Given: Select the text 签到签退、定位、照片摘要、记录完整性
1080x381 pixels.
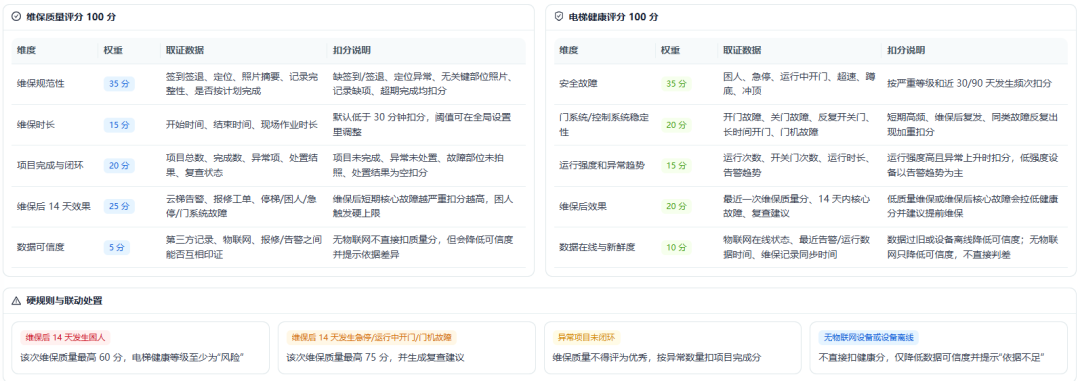Looking at the screenshot, I should pyautogui.click(x=241, y=84).
